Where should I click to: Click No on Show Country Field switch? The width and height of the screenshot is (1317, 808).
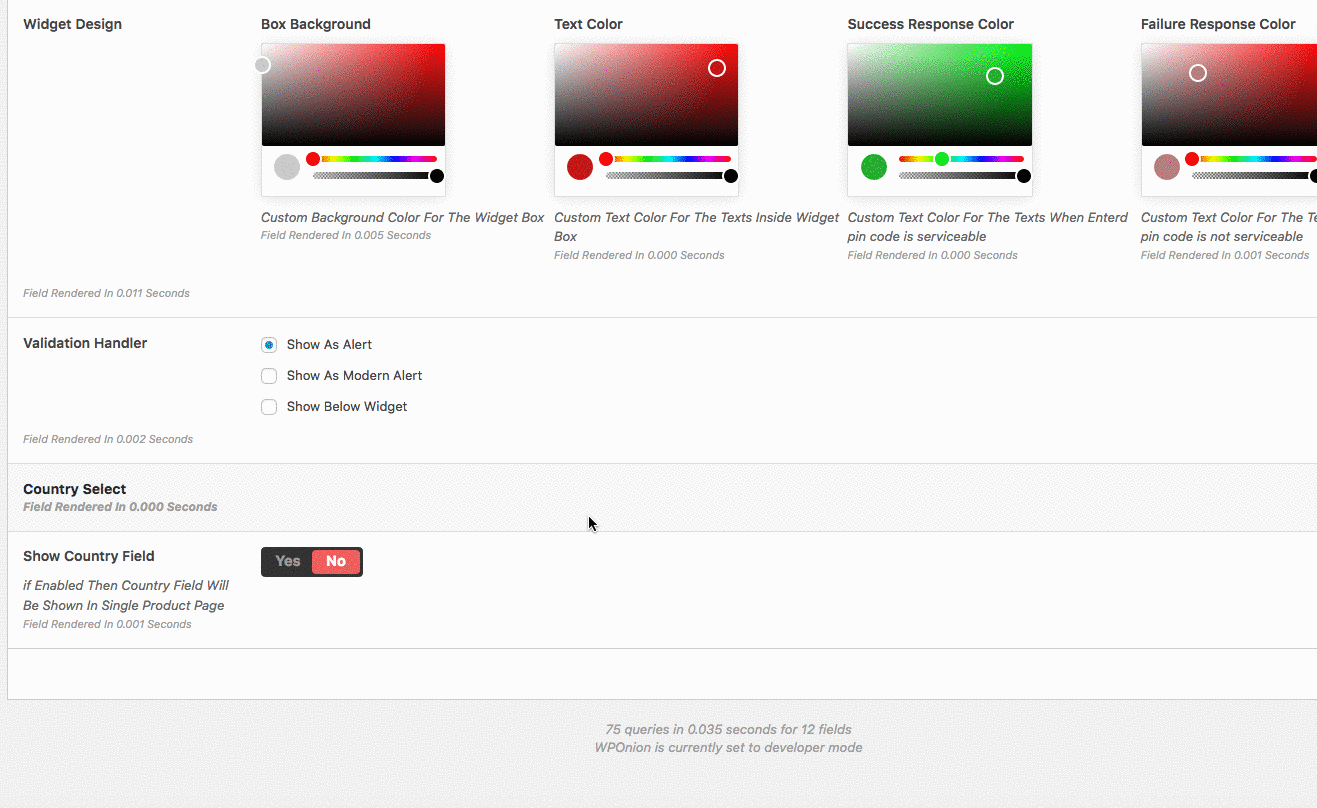click(x=336, y=562)
